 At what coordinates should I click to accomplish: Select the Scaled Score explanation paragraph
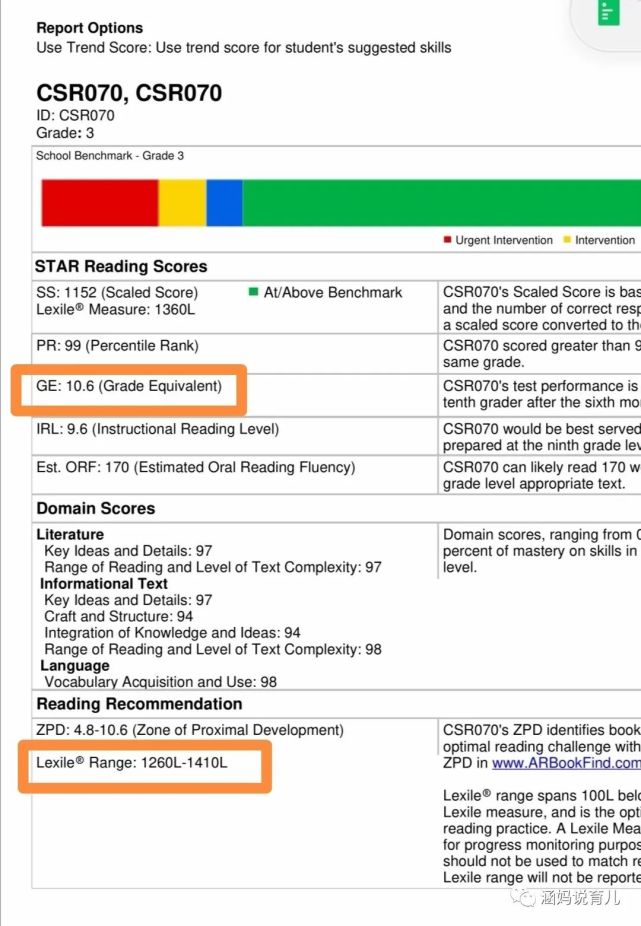tap(542, 308)
